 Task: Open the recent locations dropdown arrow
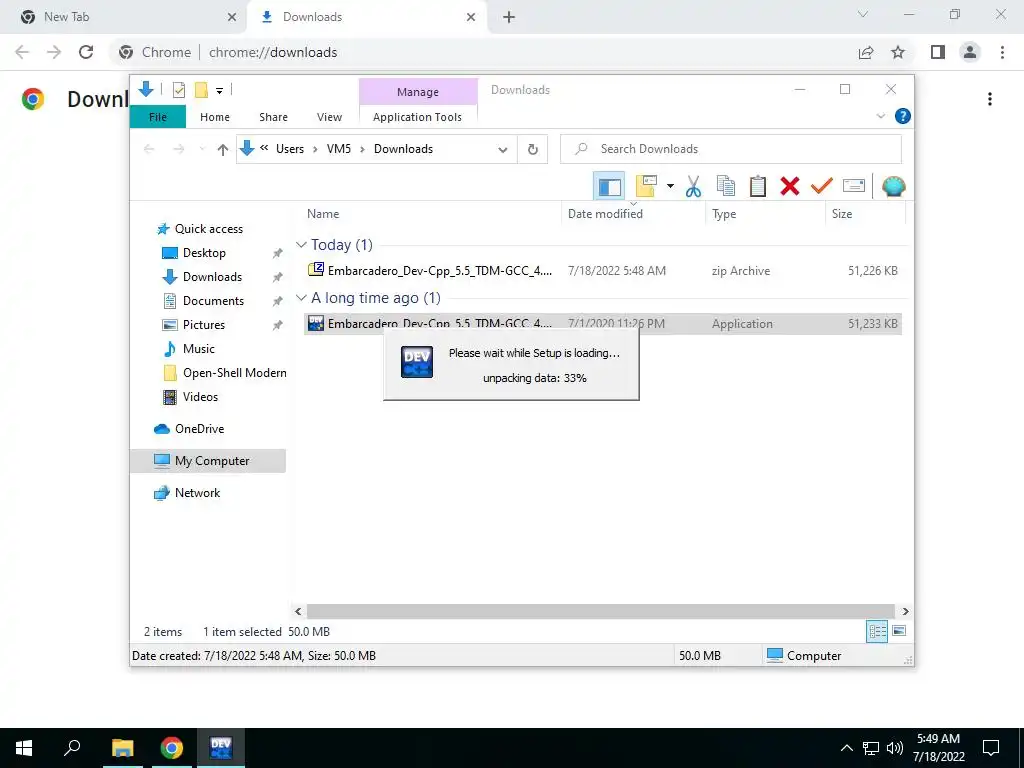(x=202, y=150)
